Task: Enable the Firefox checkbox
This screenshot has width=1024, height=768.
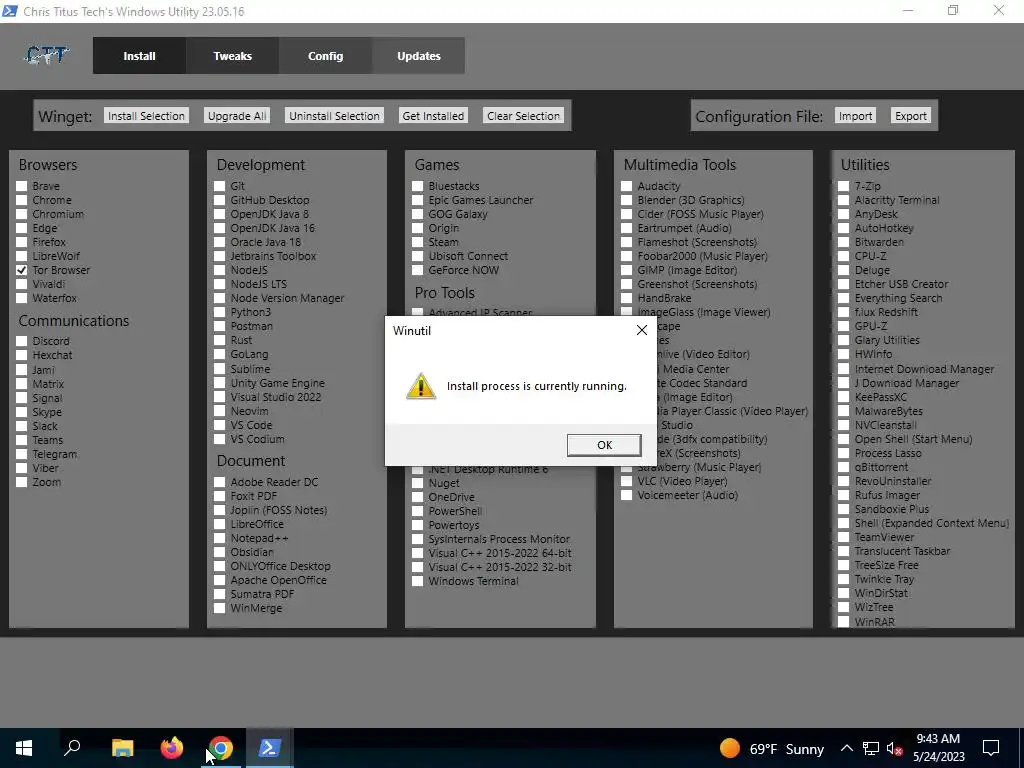Action: tap(22, 242)
